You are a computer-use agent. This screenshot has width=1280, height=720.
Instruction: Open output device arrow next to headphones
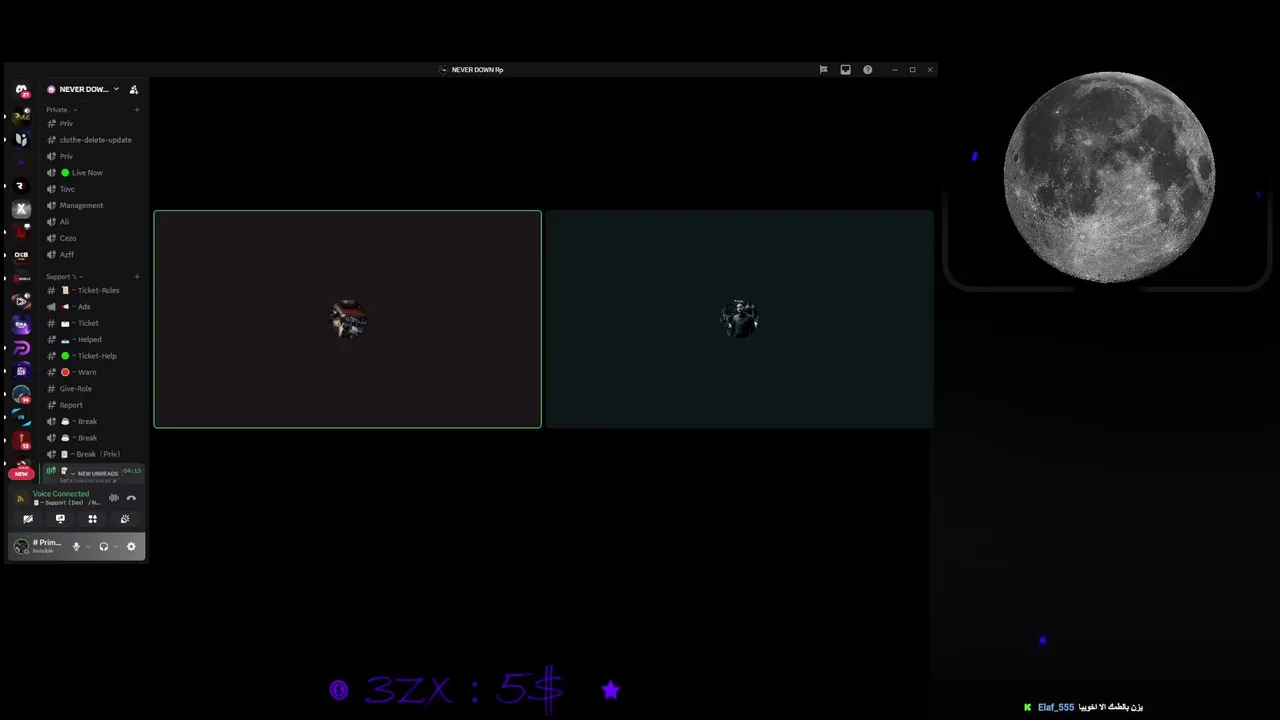coord(115,546)
